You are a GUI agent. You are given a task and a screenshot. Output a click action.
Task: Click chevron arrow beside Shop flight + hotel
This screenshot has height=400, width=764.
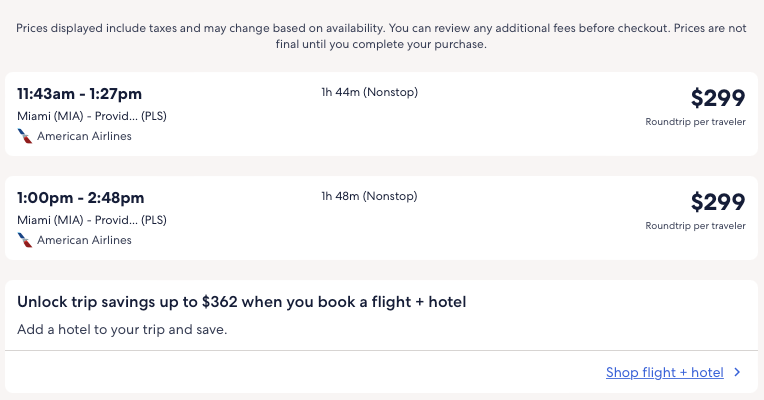[737, 373]
